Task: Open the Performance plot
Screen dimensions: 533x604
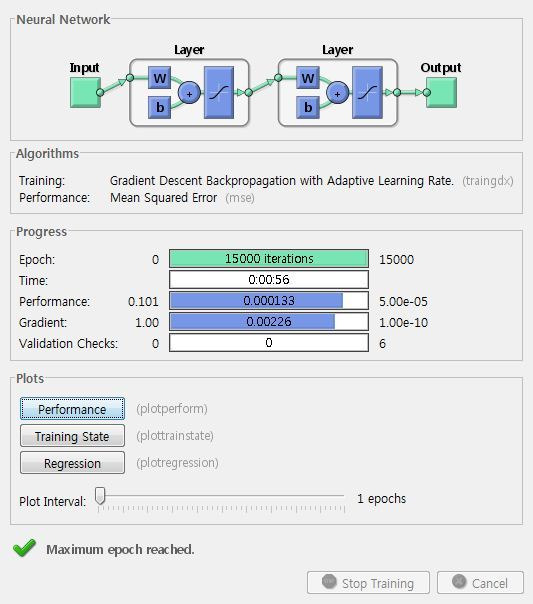Action: [72, 409]
